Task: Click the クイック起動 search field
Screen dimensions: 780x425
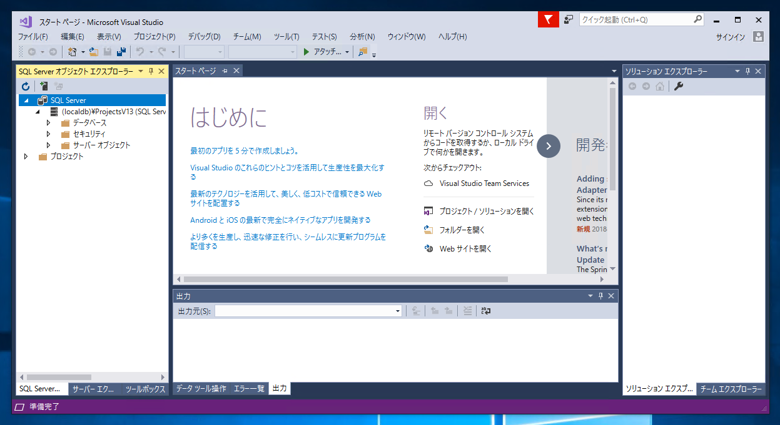Action: (635, 20)
